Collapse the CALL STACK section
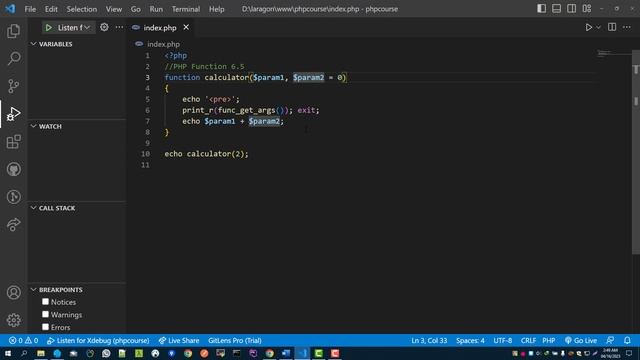This screenshot has width=640, height=360. (x=33, y=208)
